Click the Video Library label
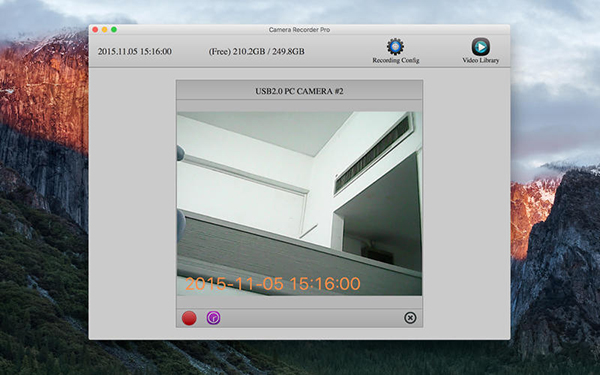Screen dimensions: 600x375 coord(481,60)
